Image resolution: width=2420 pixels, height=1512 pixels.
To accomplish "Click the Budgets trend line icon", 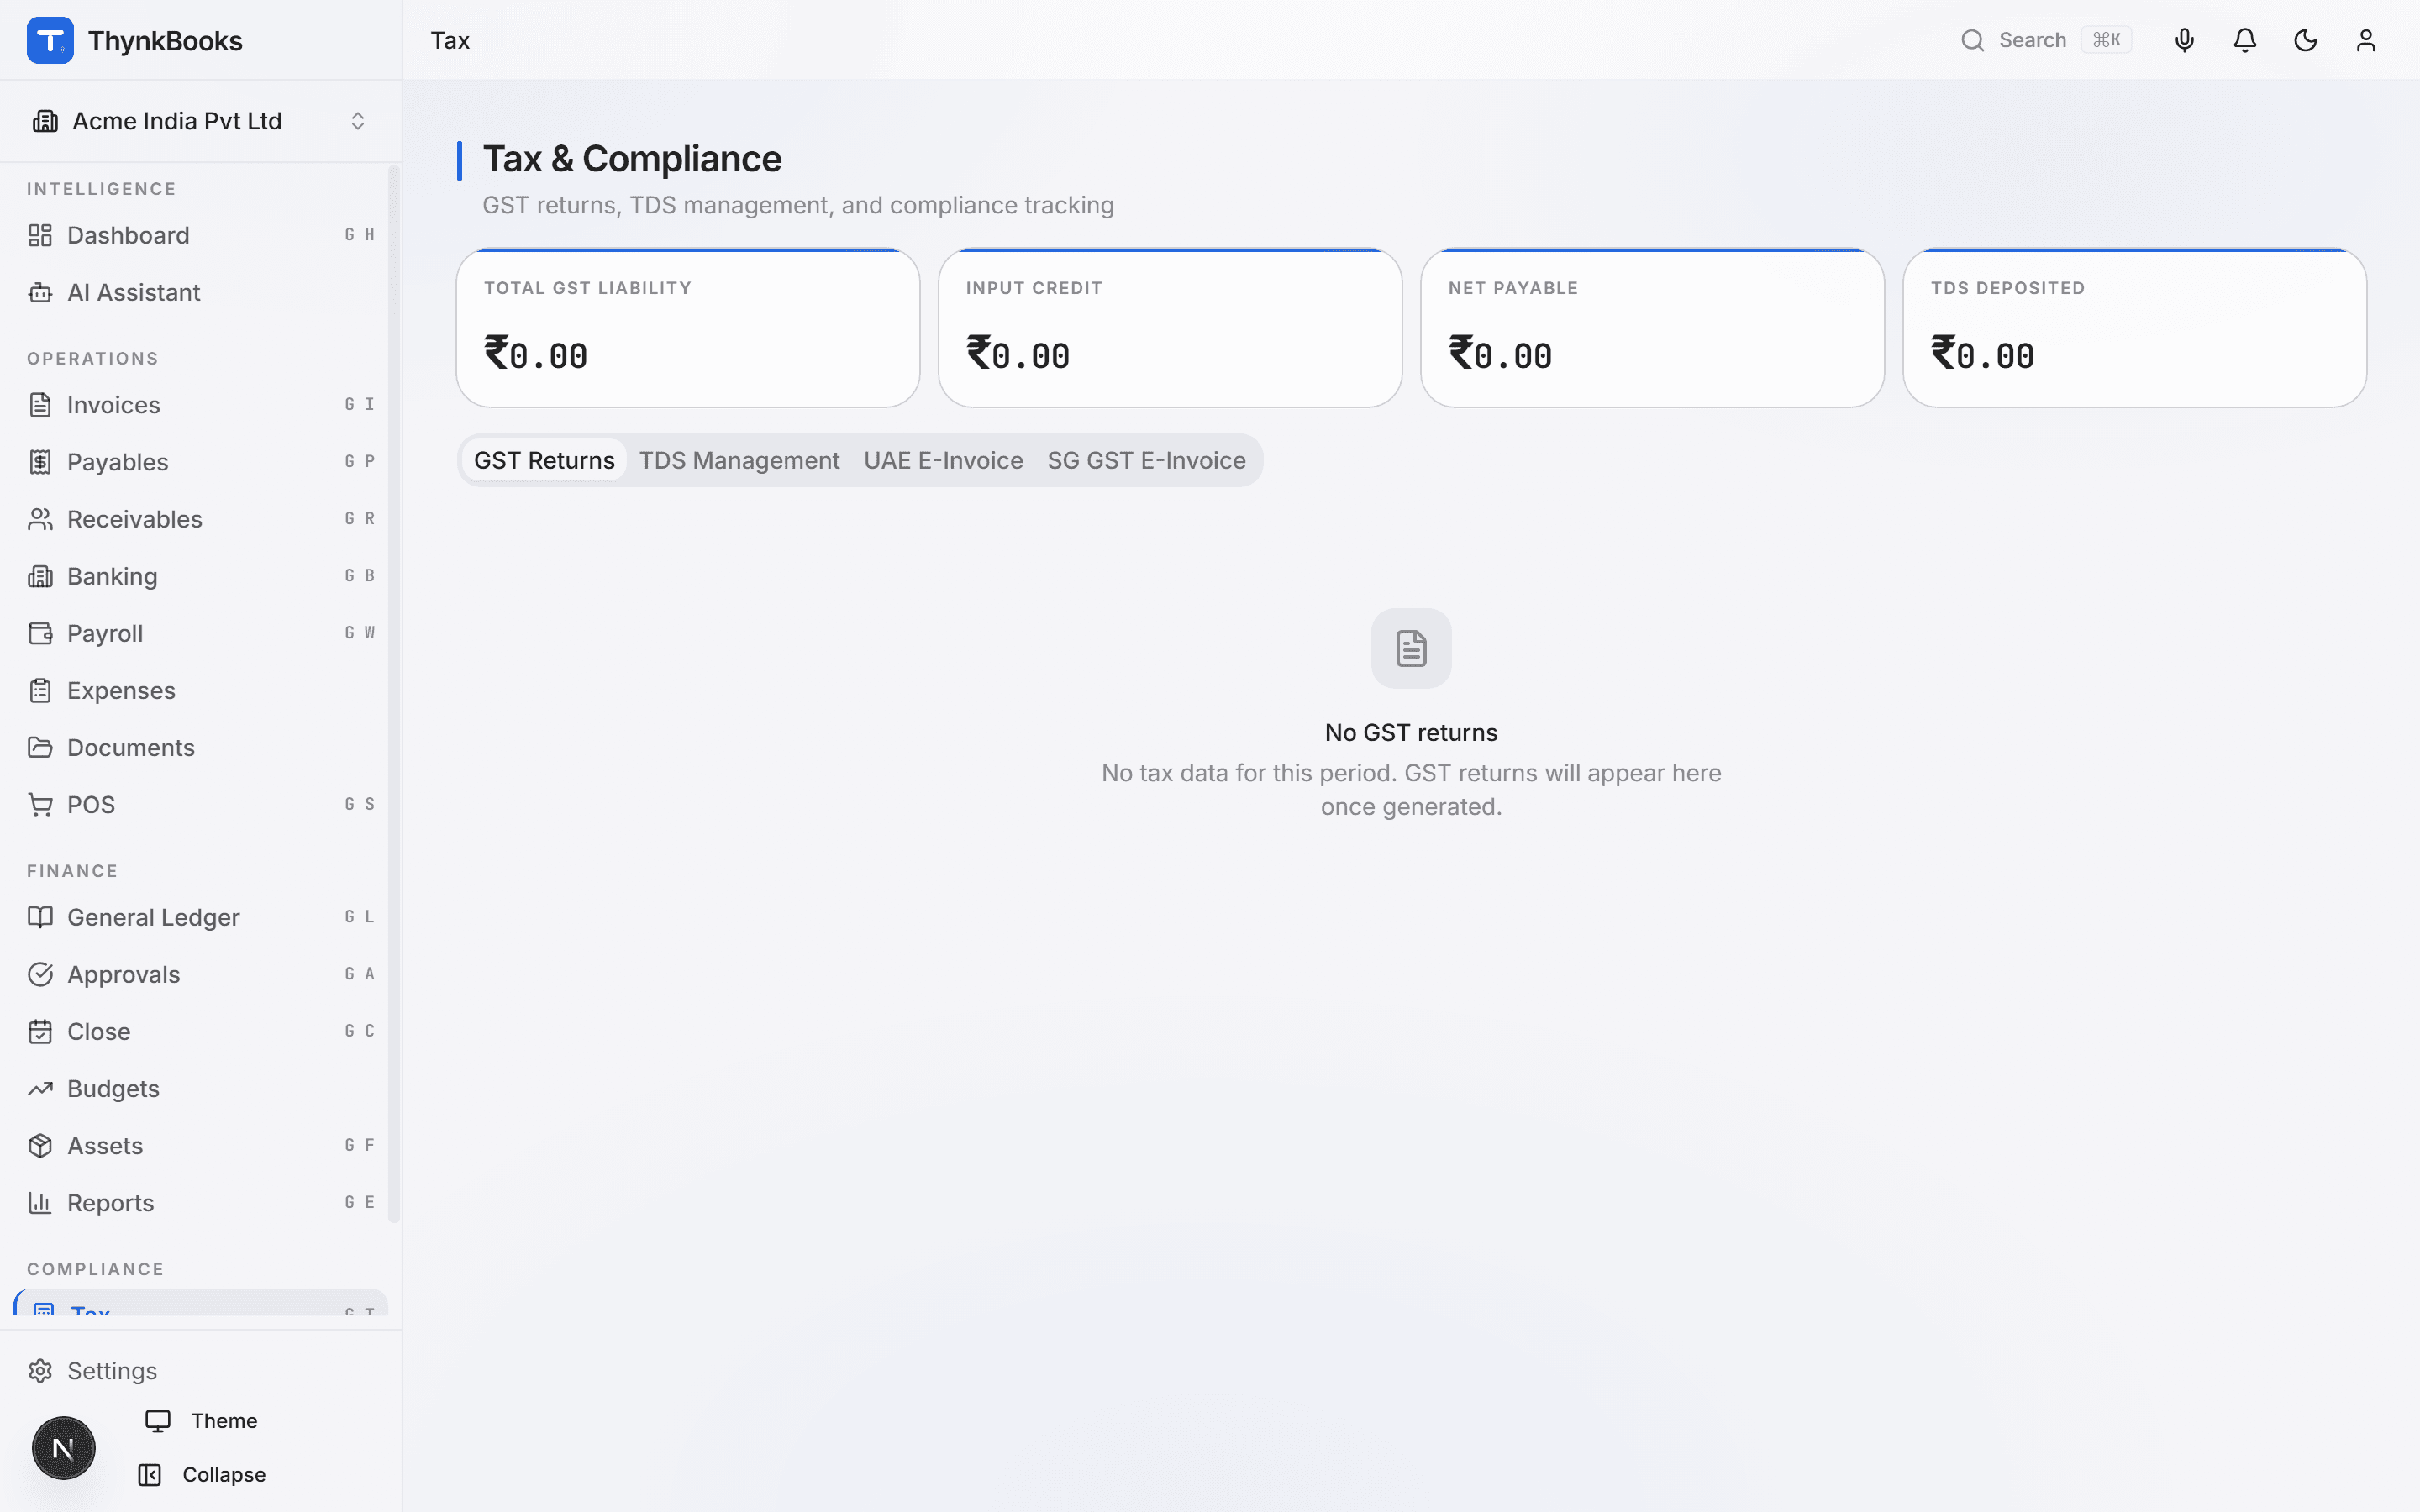I will tap(40, 1088).
